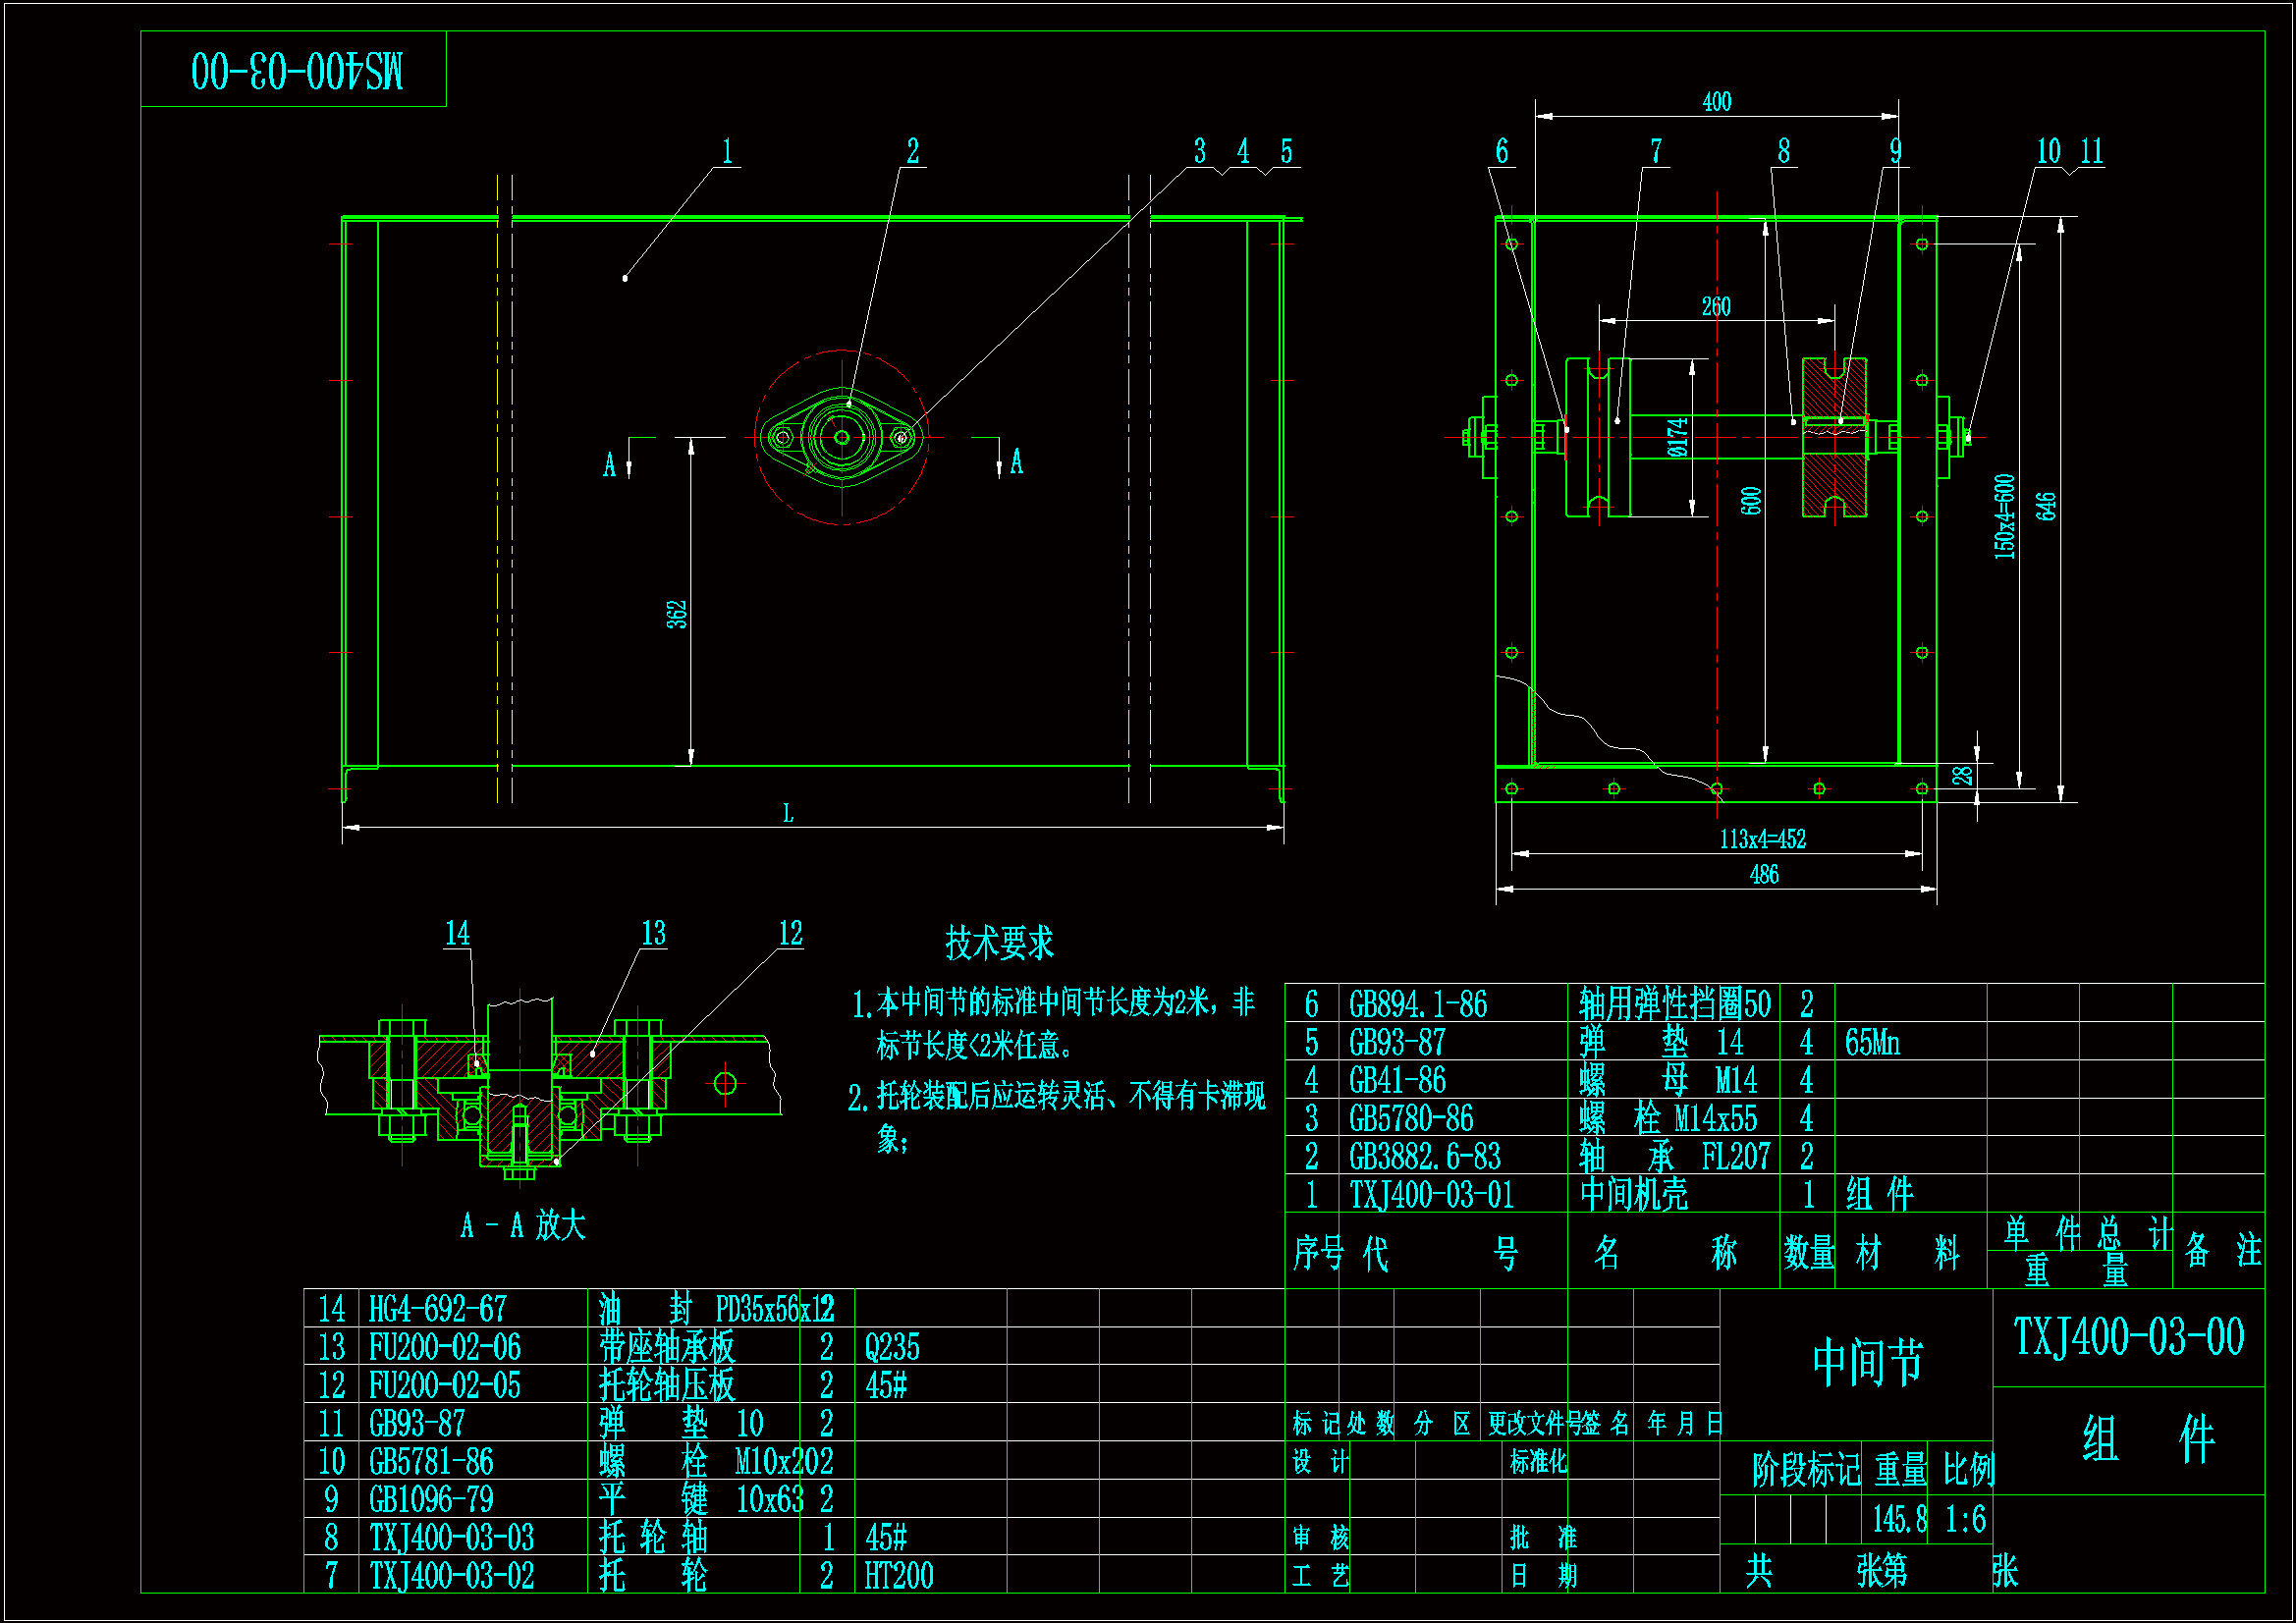Click the TXJ400-03-00 title block number
The width and height of the screenshot is (2296, 1623).
pyautogui.click(x=2128, y=1337)
